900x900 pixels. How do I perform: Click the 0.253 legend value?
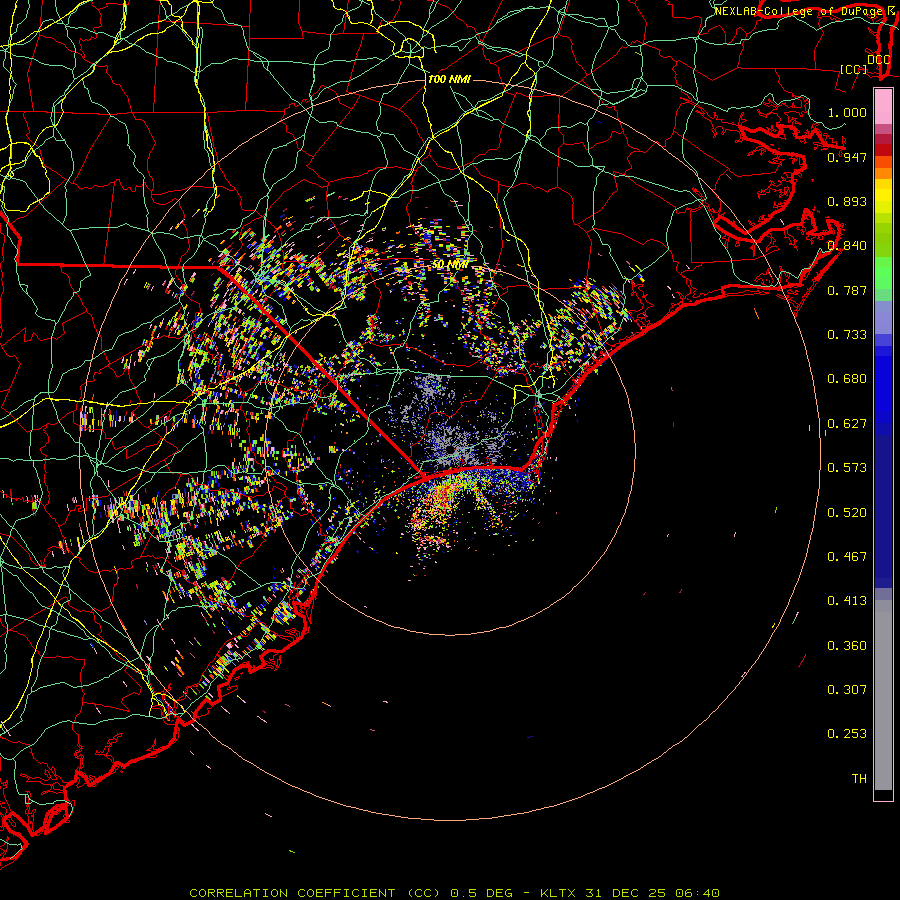[847, 734]
